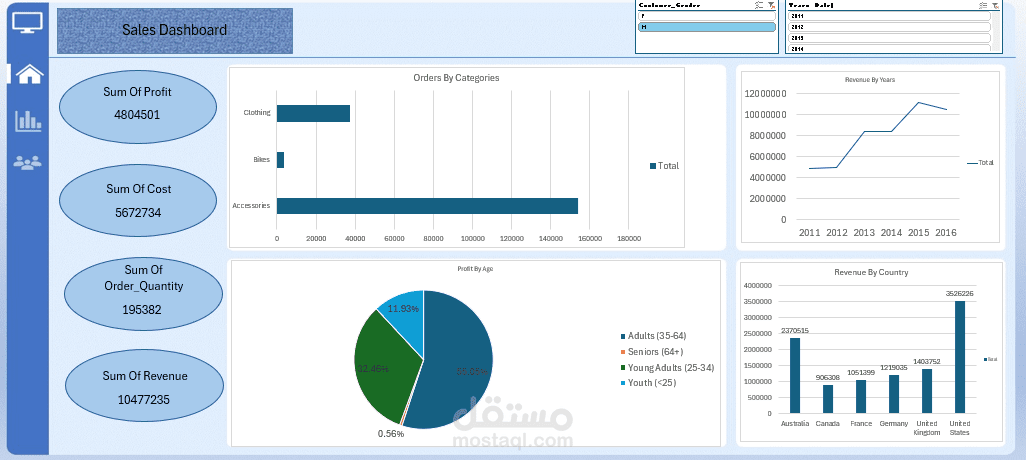The width and height of the screenshot is (1026, 460).
Task: Select the Sales Dashboard title box
Action: pos(175,31)
